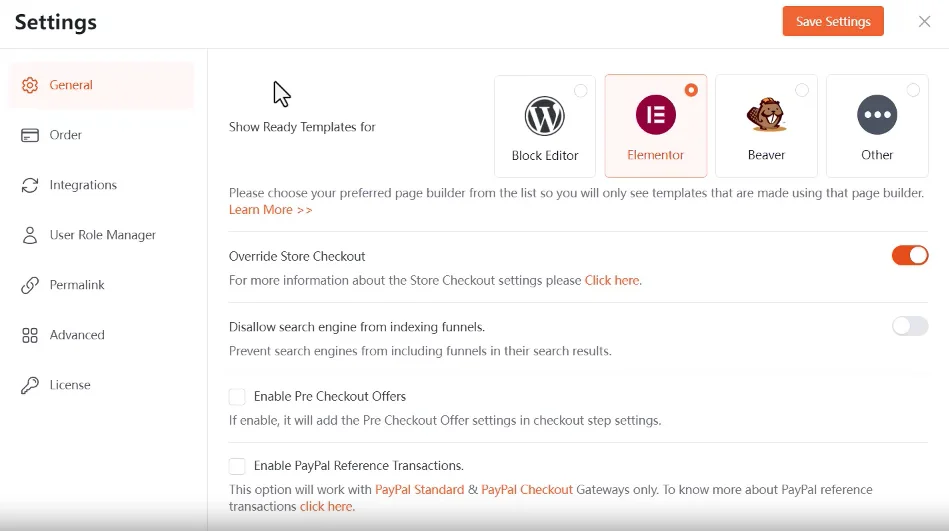Close the Settings dialog with X

924,22
